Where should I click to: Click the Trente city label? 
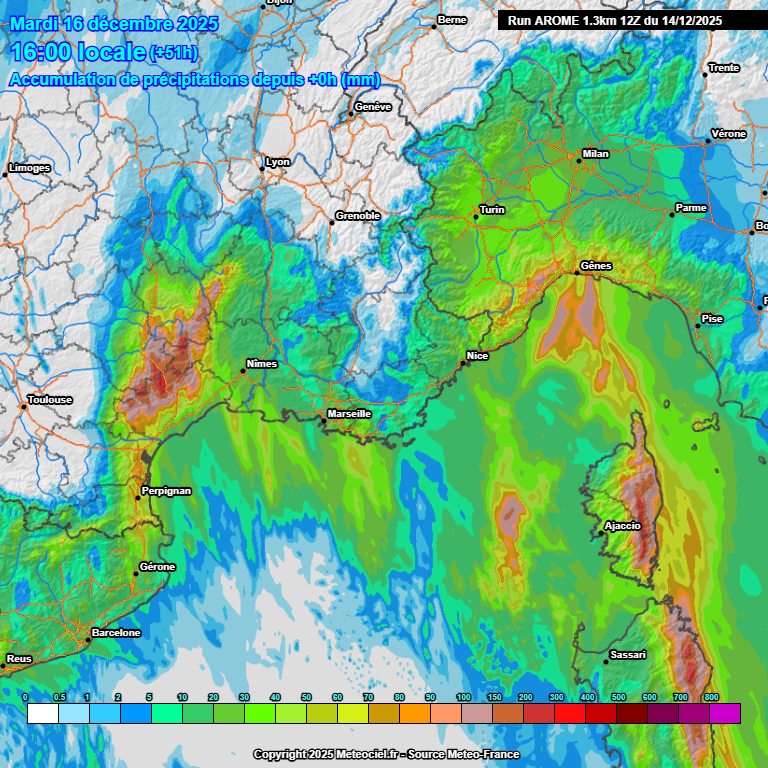point(723,68)
